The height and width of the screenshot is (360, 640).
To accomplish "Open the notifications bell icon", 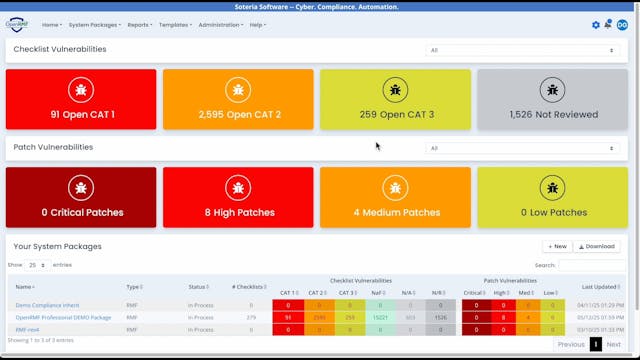I will pos(608,24).
